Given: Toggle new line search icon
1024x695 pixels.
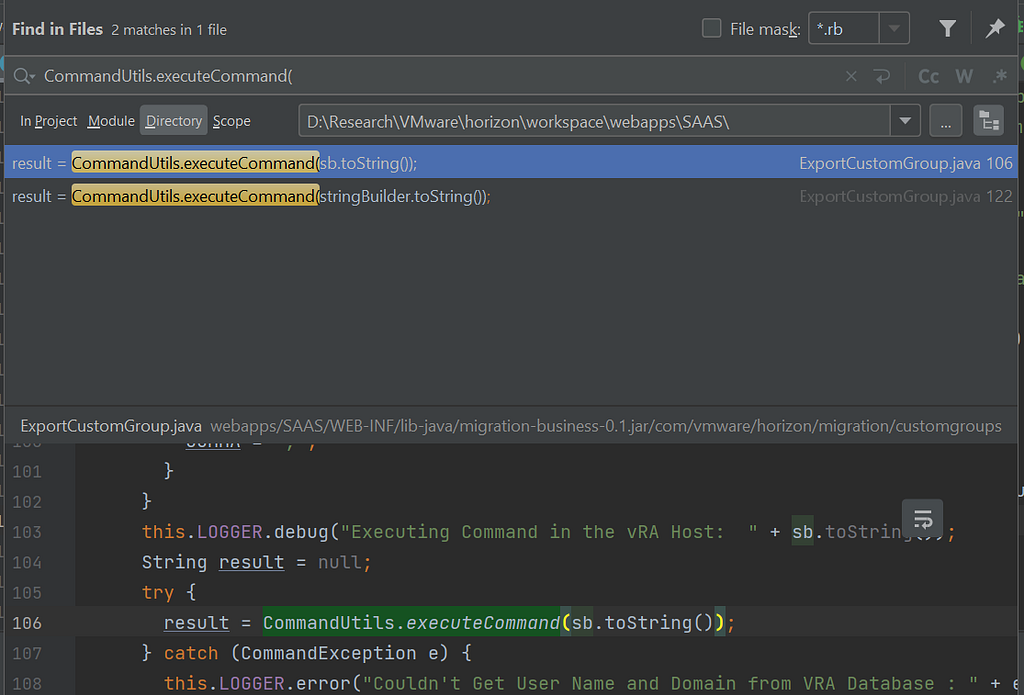Looking at the screenshot, I should tap(882, 76).
